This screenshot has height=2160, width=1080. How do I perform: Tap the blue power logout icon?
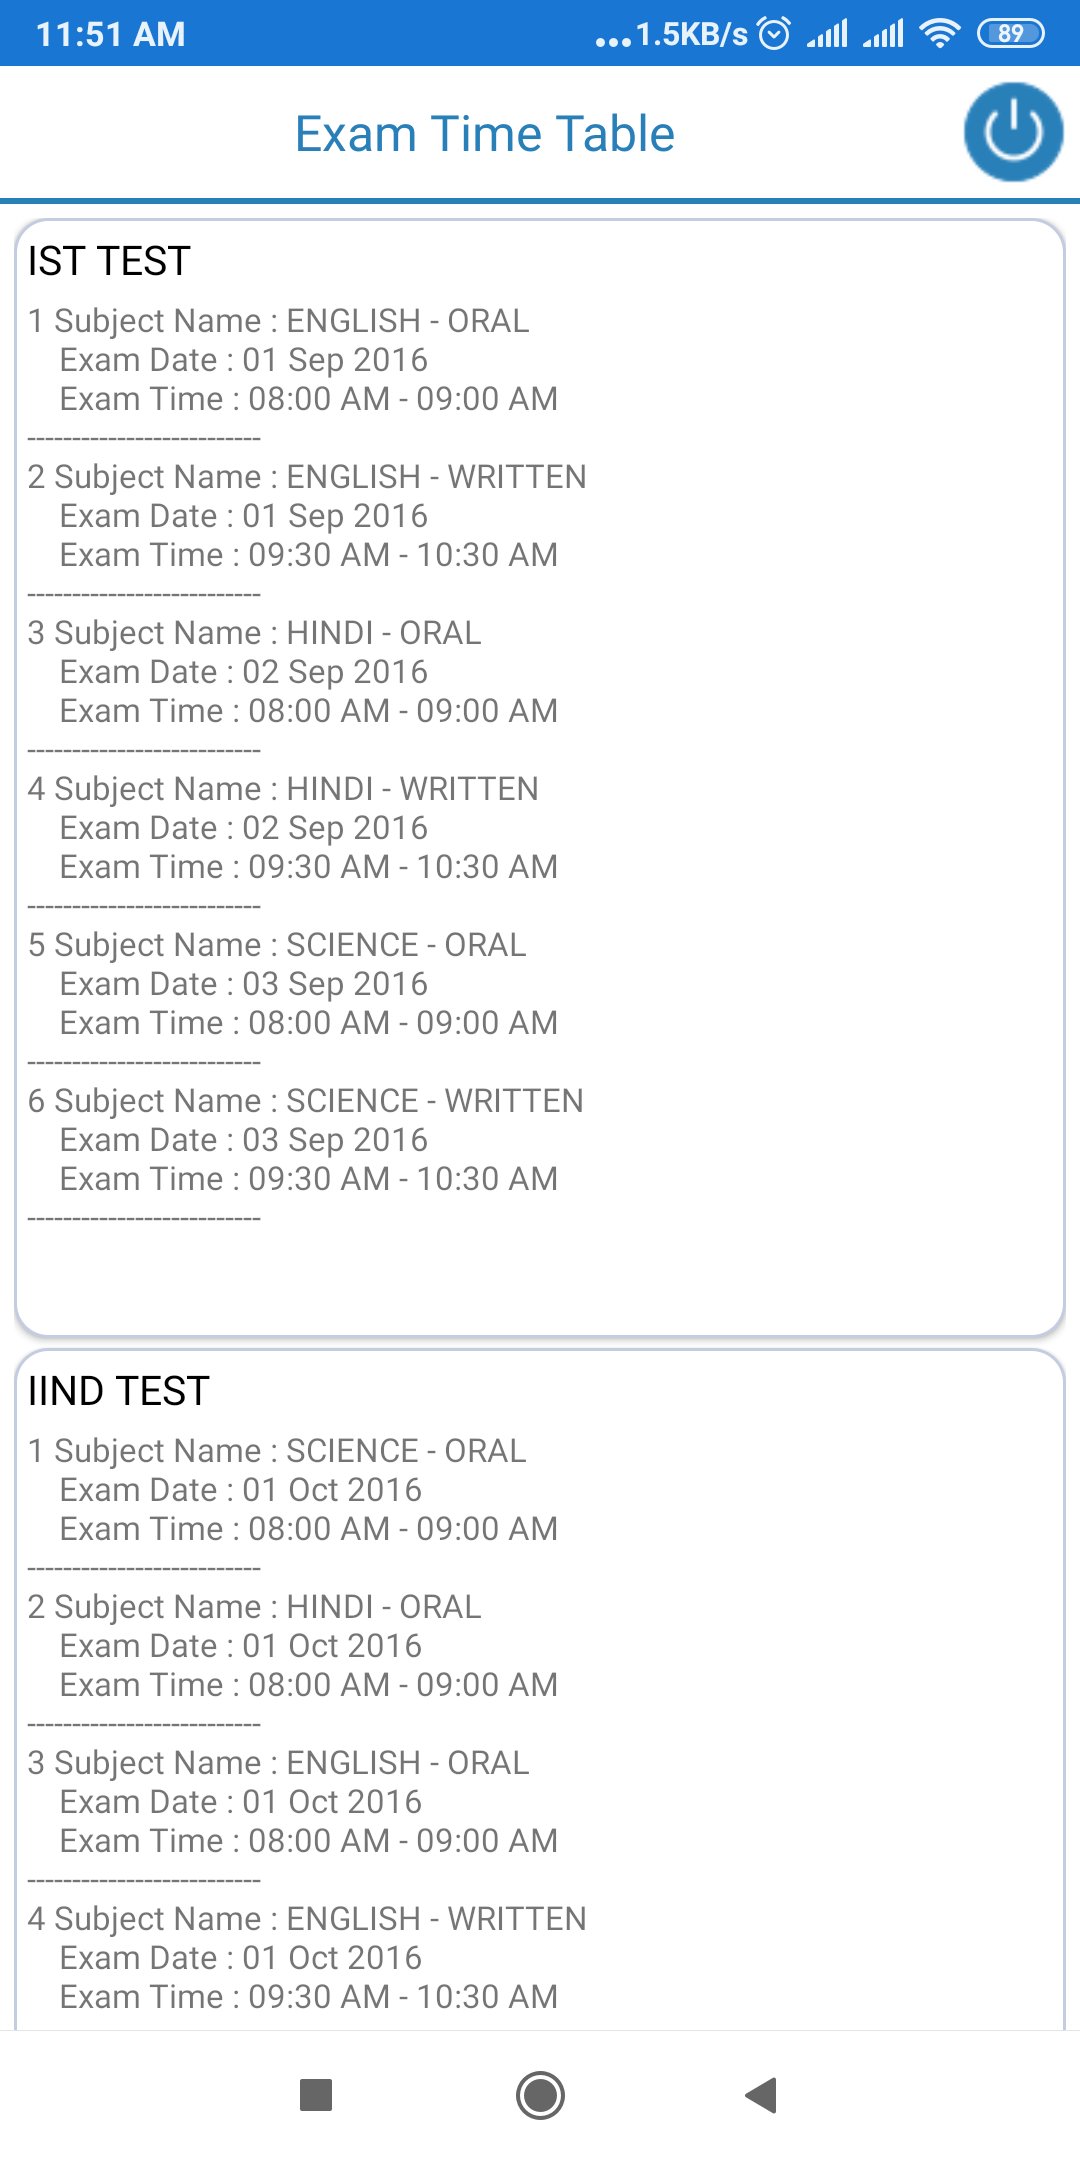tap(1012, 132)
